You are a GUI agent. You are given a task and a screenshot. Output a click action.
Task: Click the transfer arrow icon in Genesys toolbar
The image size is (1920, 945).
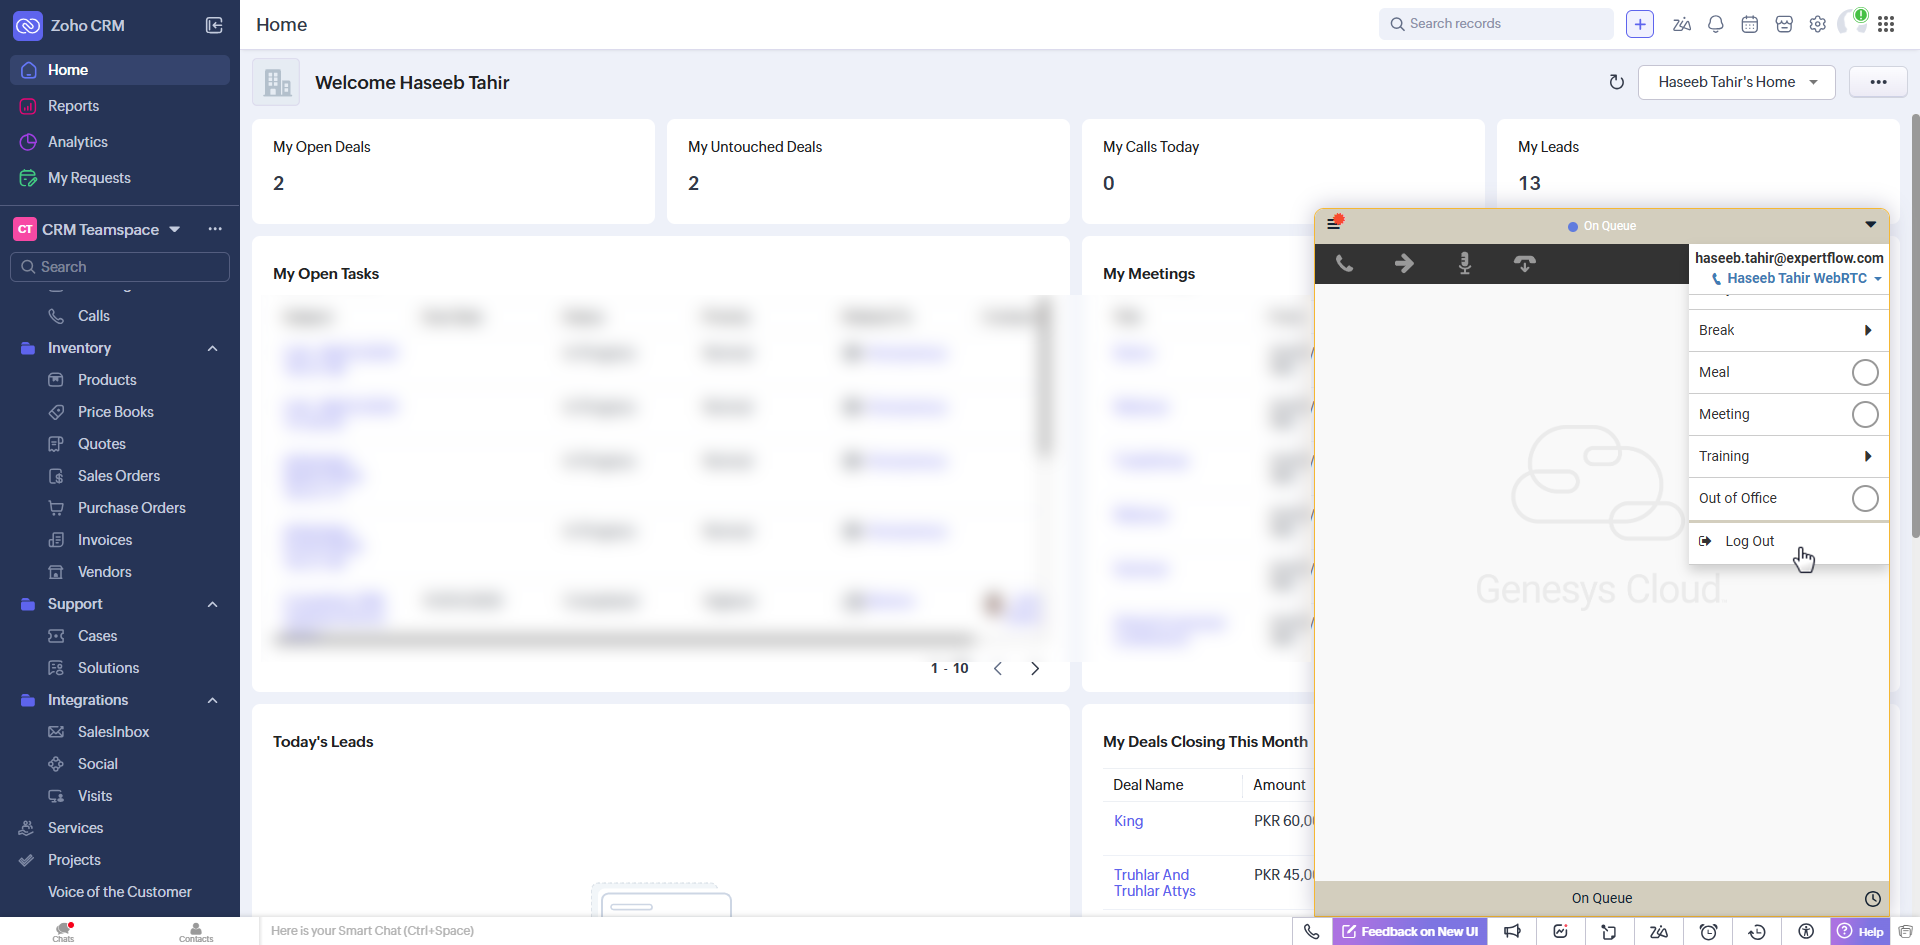pyautogui.click(x=1404, y=264)
